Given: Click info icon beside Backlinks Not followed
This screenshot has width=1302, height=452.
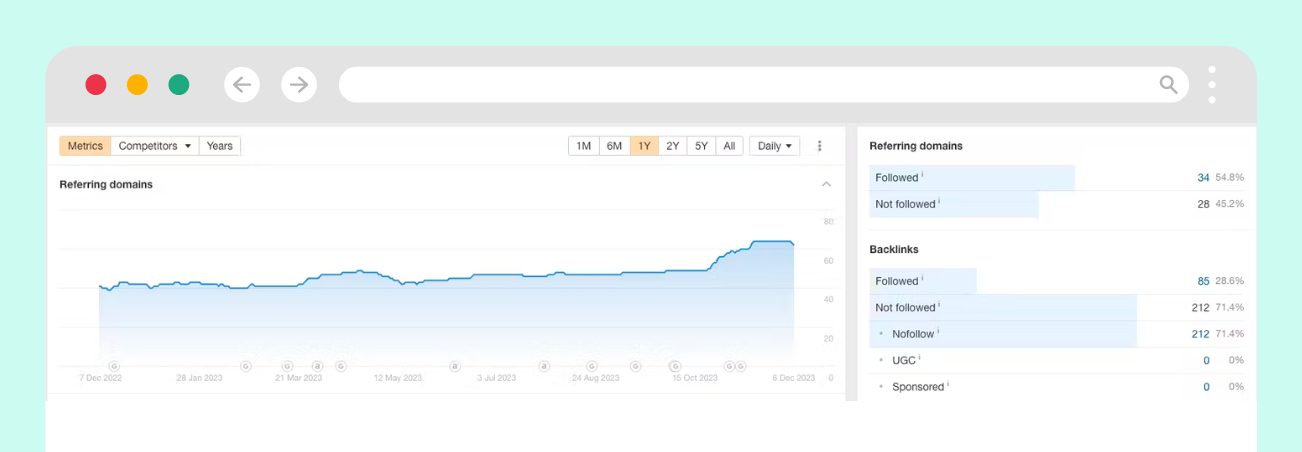Looking at the screenshot, I should (x=940, y=305).
